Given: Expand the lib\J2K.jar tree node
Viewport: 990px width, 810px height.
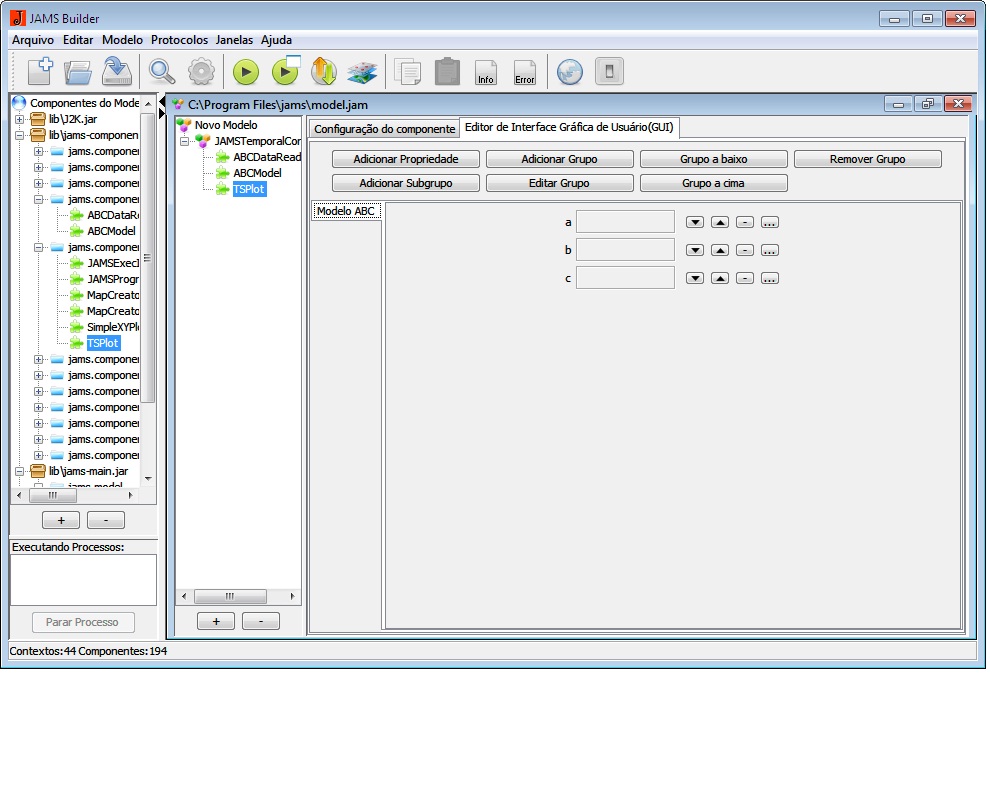Looking at the screenshot, I should 19,119.
